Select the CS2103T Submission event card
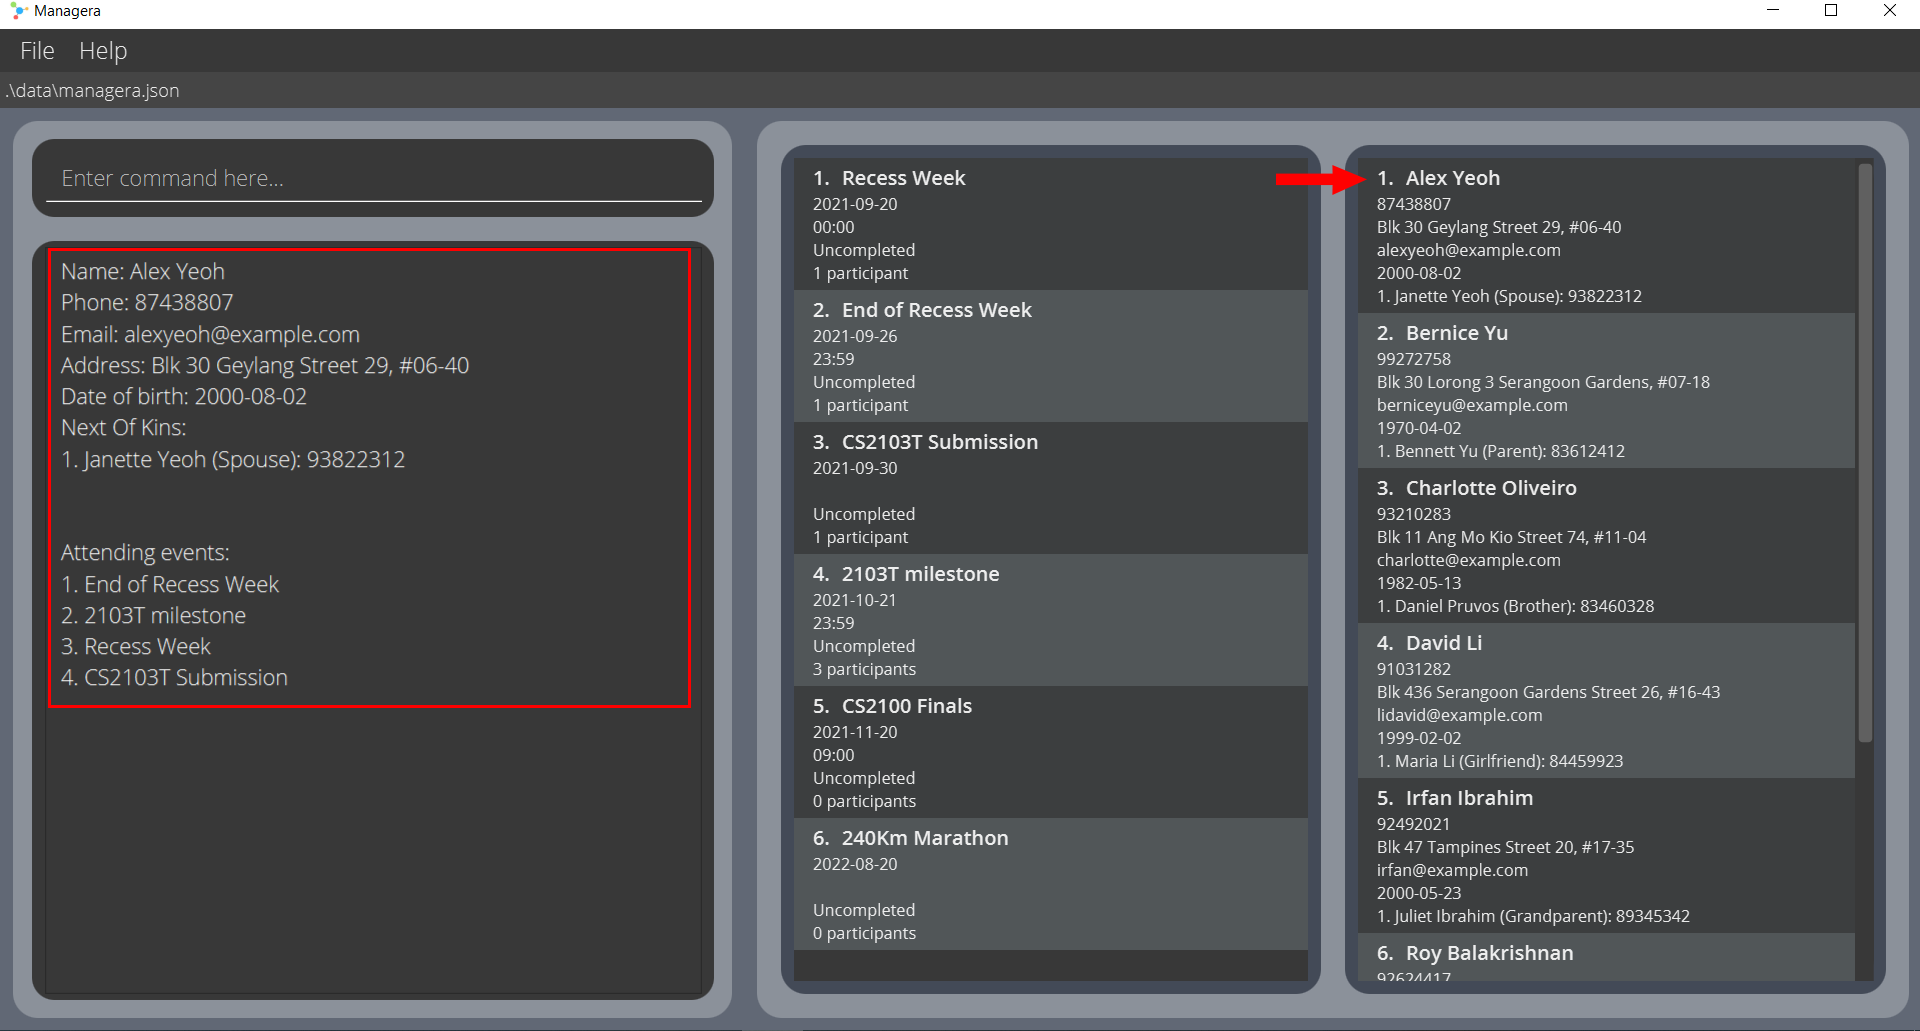The height and width of the screenshot is (1031, 1920). (x=1051, y=488)
